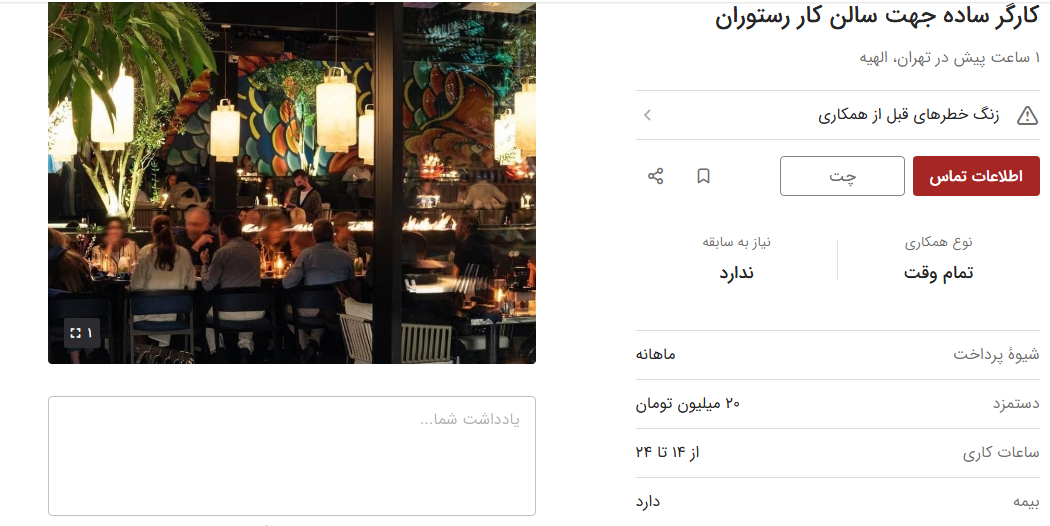Expand the زنگ خطرهای قبل از همکاری chevron

click(x=648, y=115)
